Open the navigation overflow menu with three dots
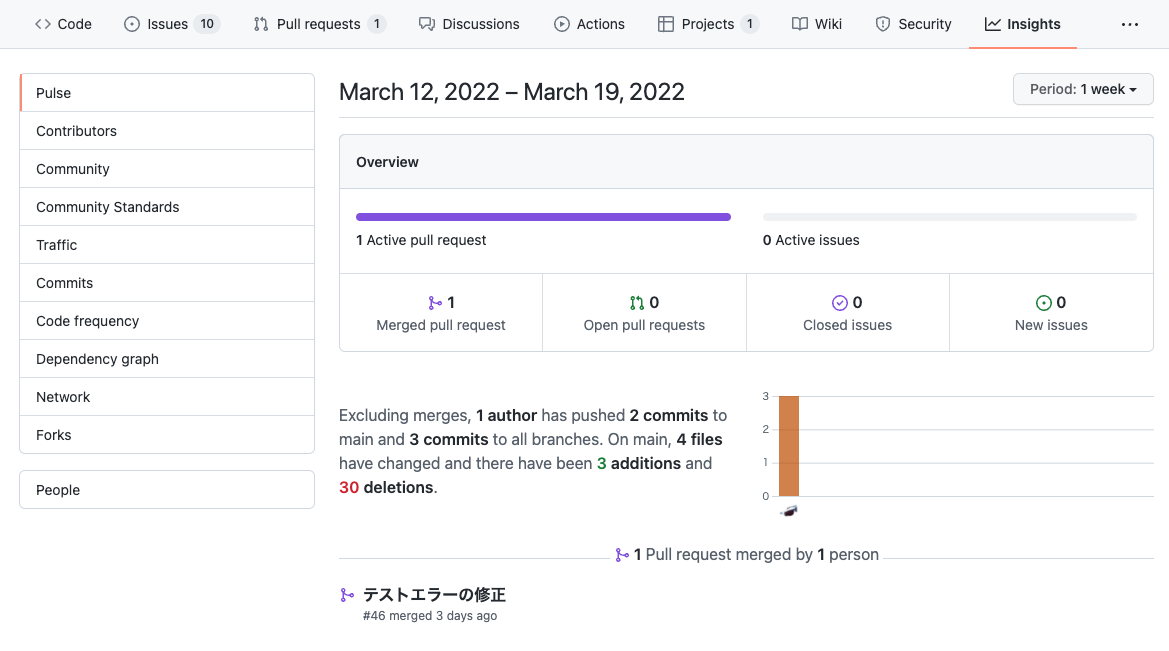This screenshot has height=651, width=1169. (x=1130, y=23)
